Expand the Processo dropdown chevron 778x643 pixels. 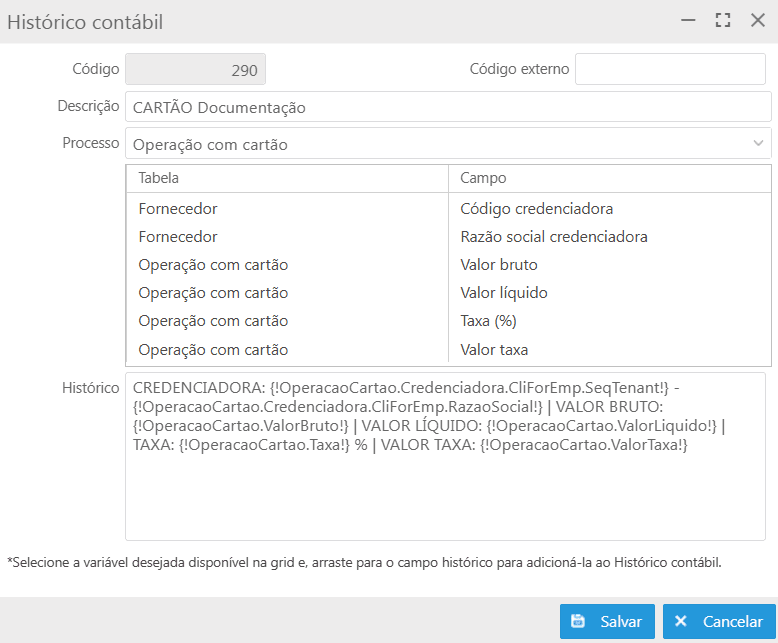pos(758,144)
